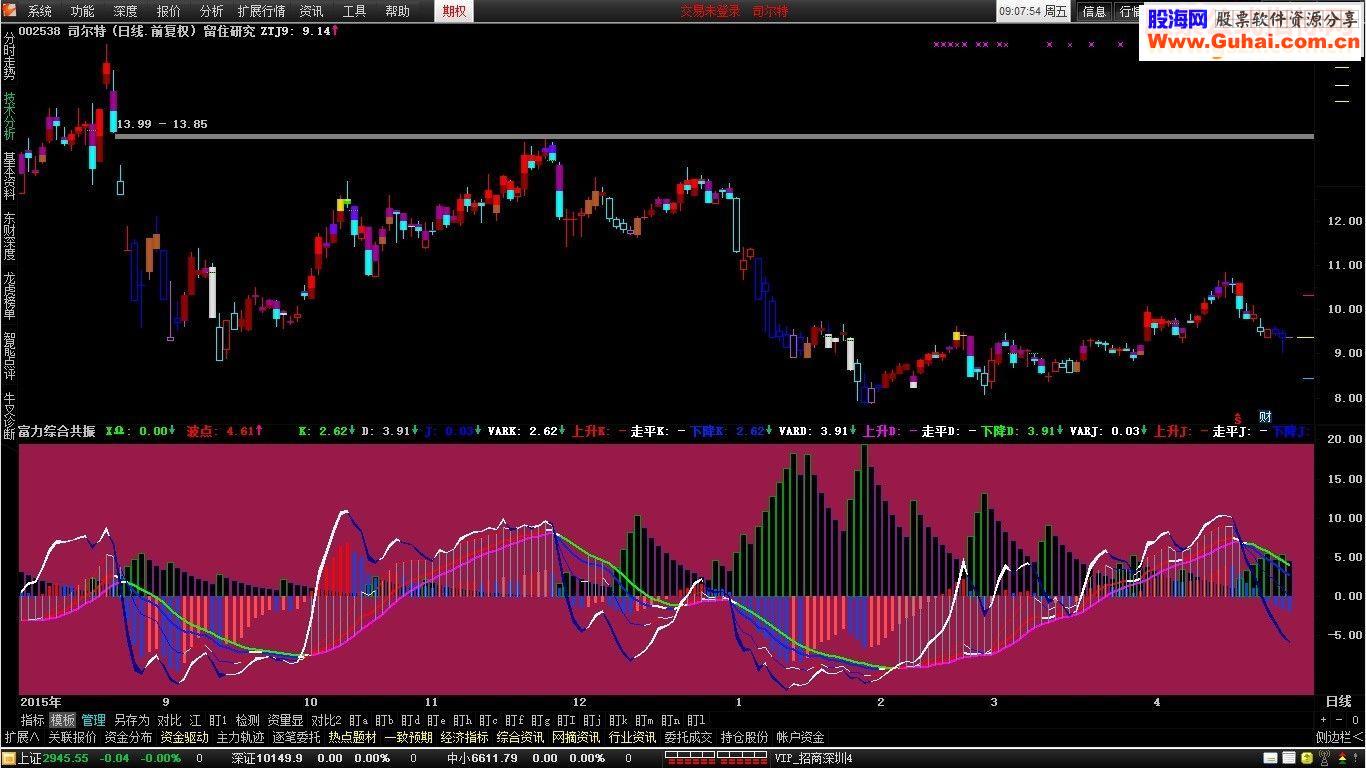The width and height of the screenshot is (1366, 768).
Task: Click the 管理 tab
Action: click(x=93, y=720)
